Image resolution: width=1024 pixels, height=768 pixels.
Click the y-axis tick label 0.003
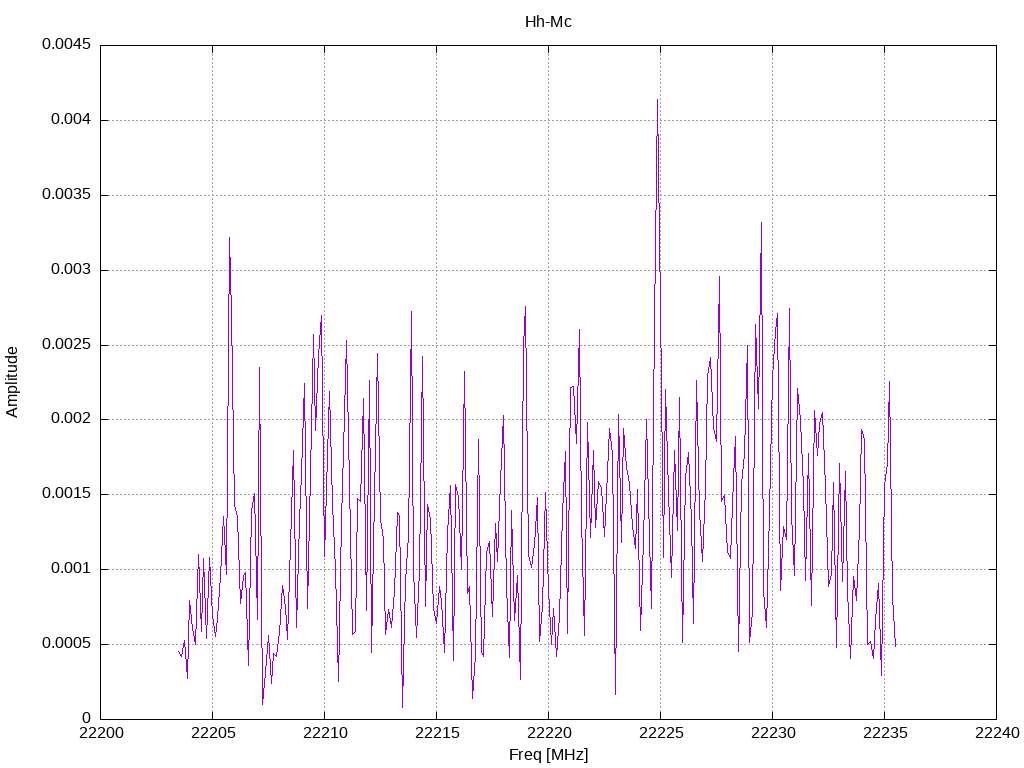pos(71,270)
